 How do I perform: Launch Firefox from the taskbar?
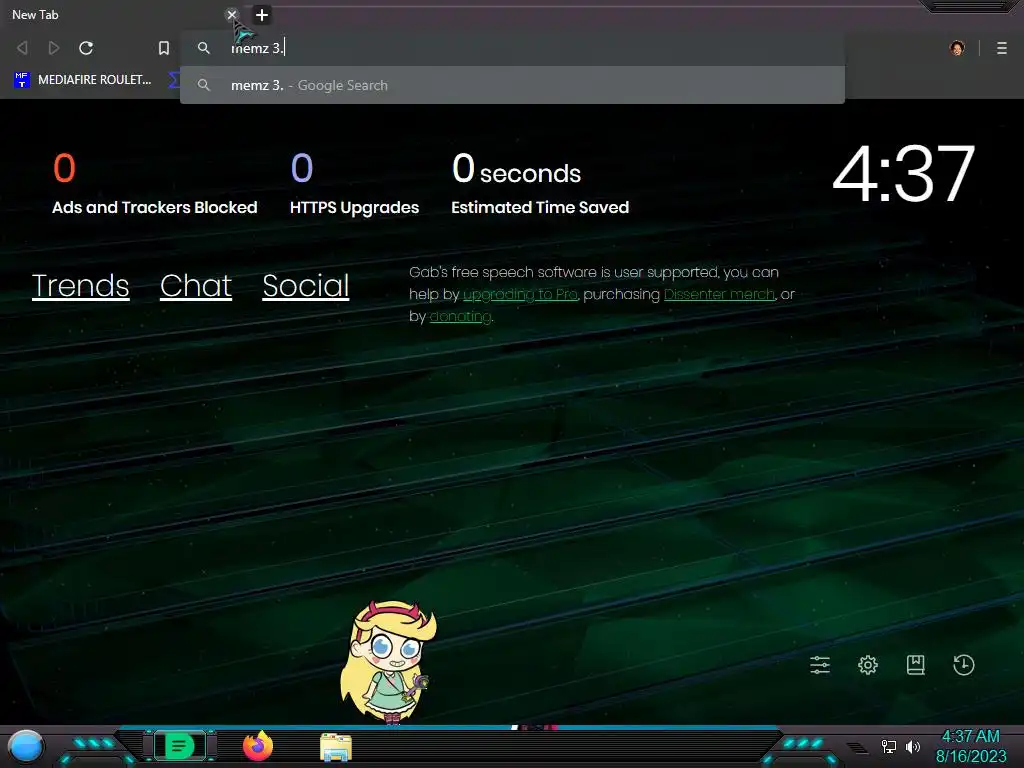[x=258, y=746]
